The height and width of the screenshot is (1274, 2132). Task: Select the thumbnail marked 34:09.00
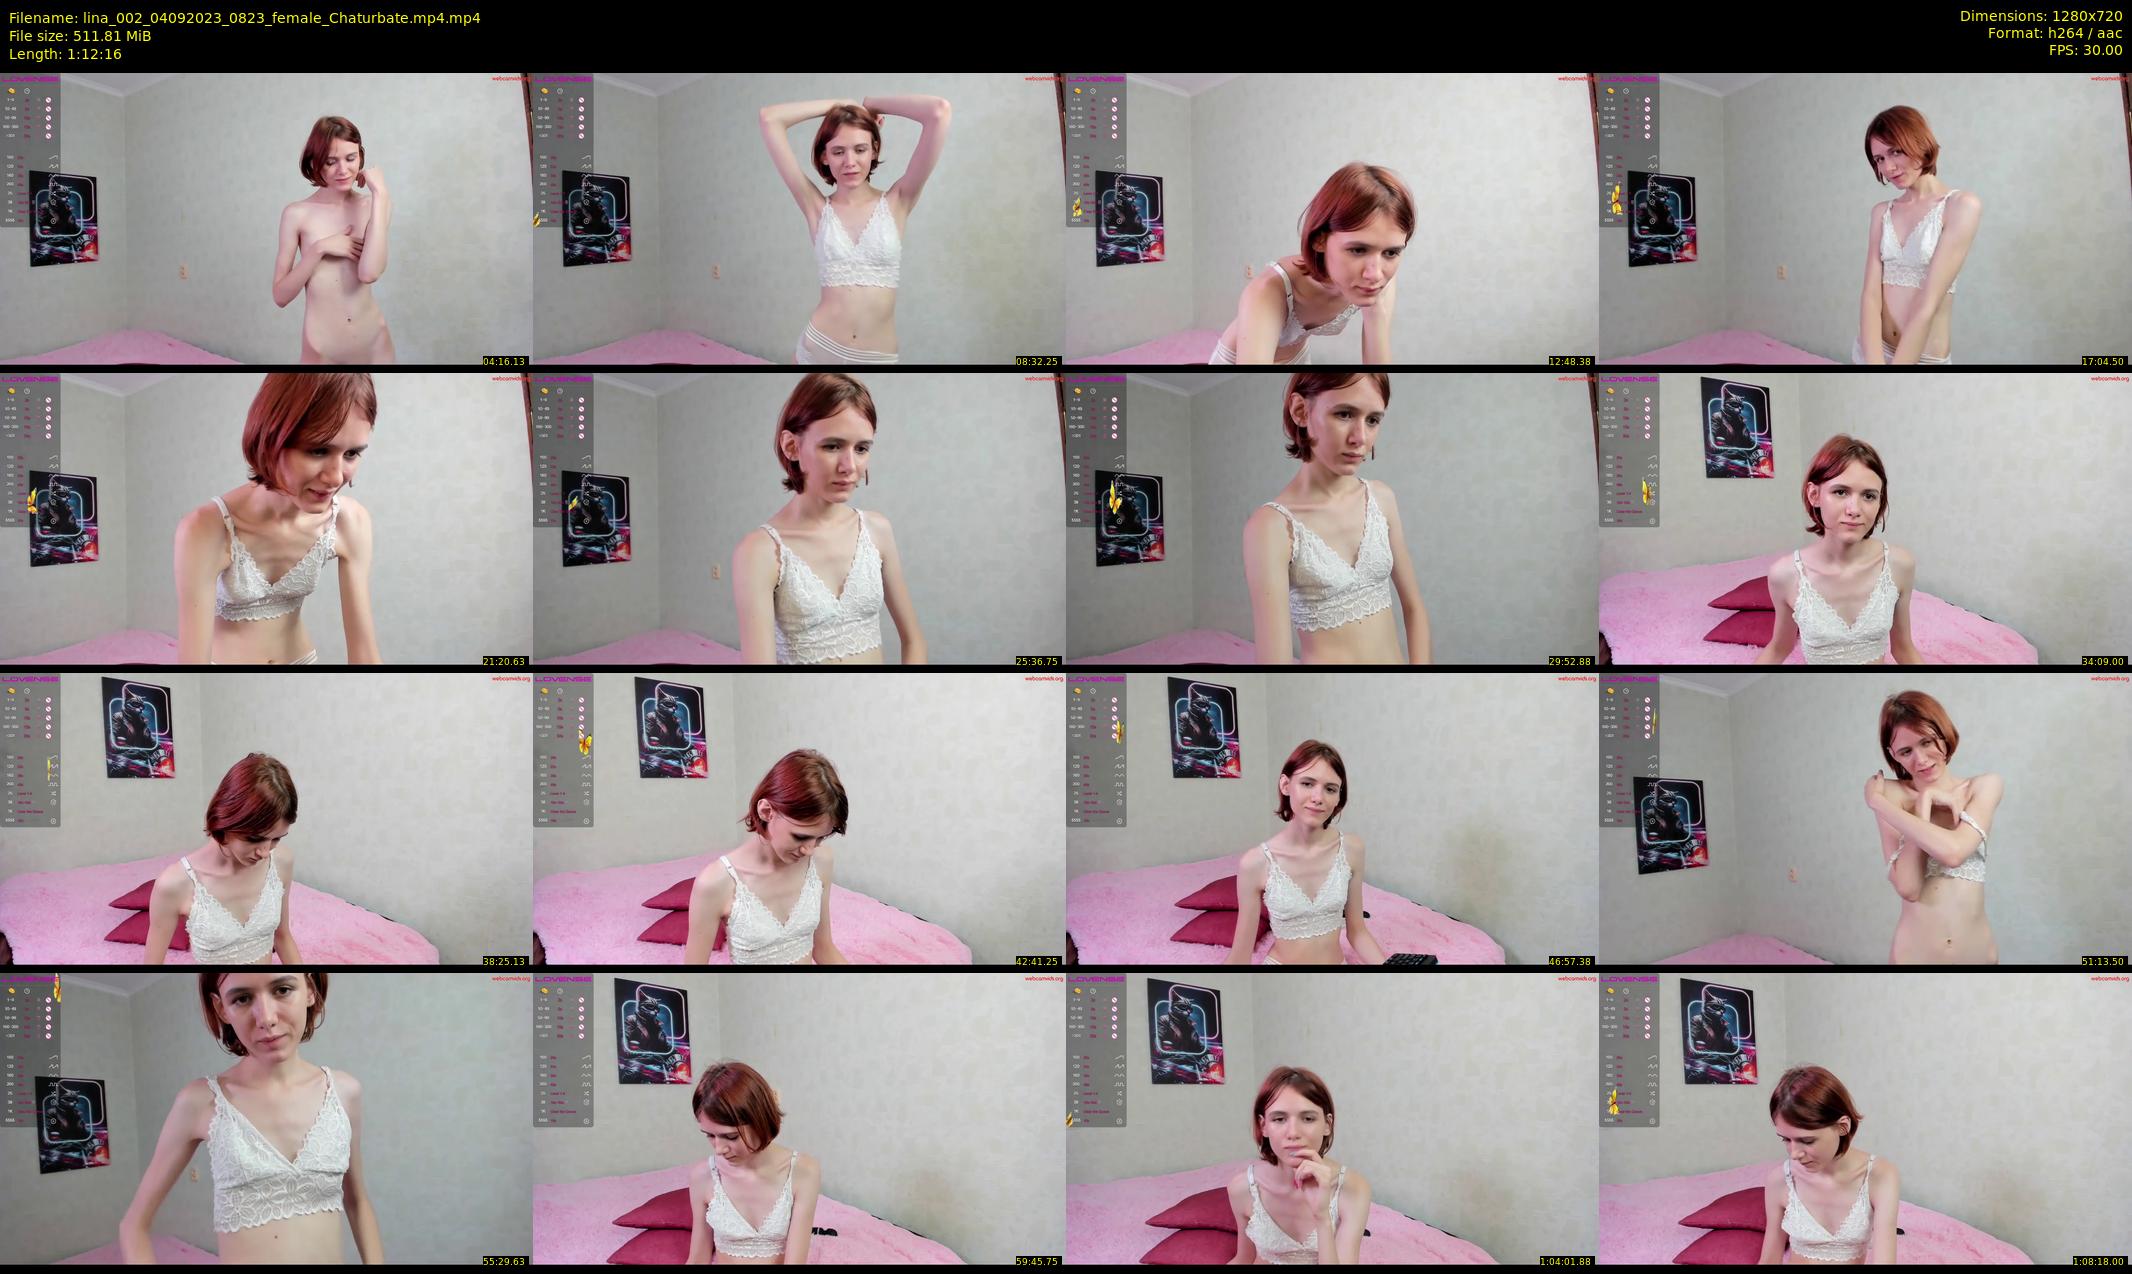tap(1865, 518)
